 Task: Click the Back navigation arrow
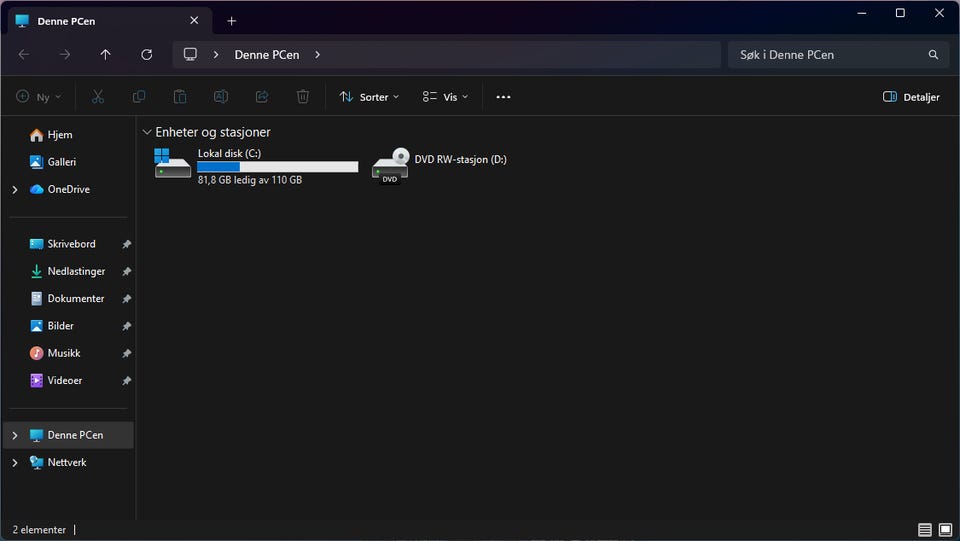24,54
